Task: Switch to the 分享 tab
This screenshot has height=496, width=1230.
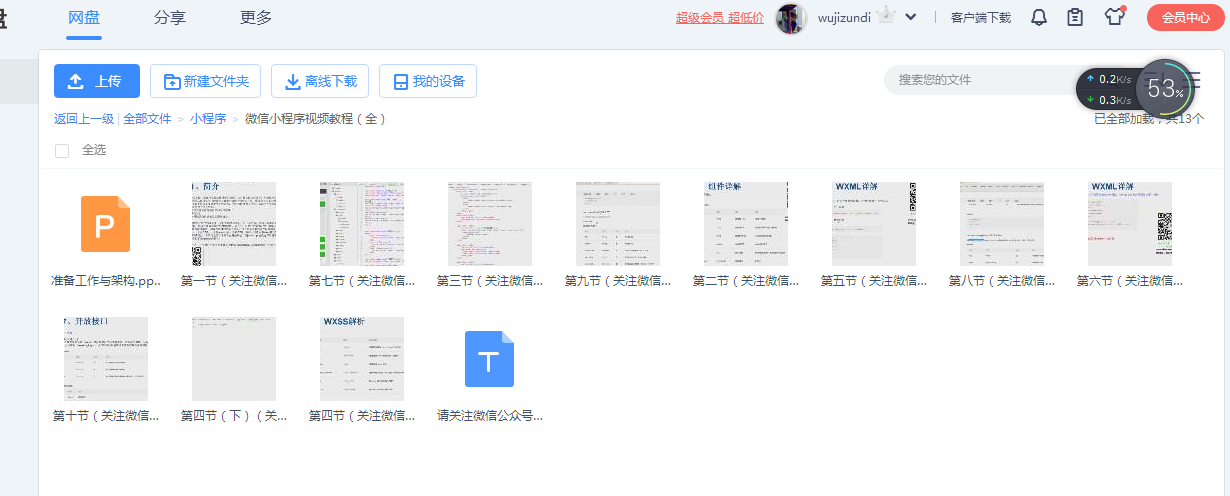Action: coord(170,18)
